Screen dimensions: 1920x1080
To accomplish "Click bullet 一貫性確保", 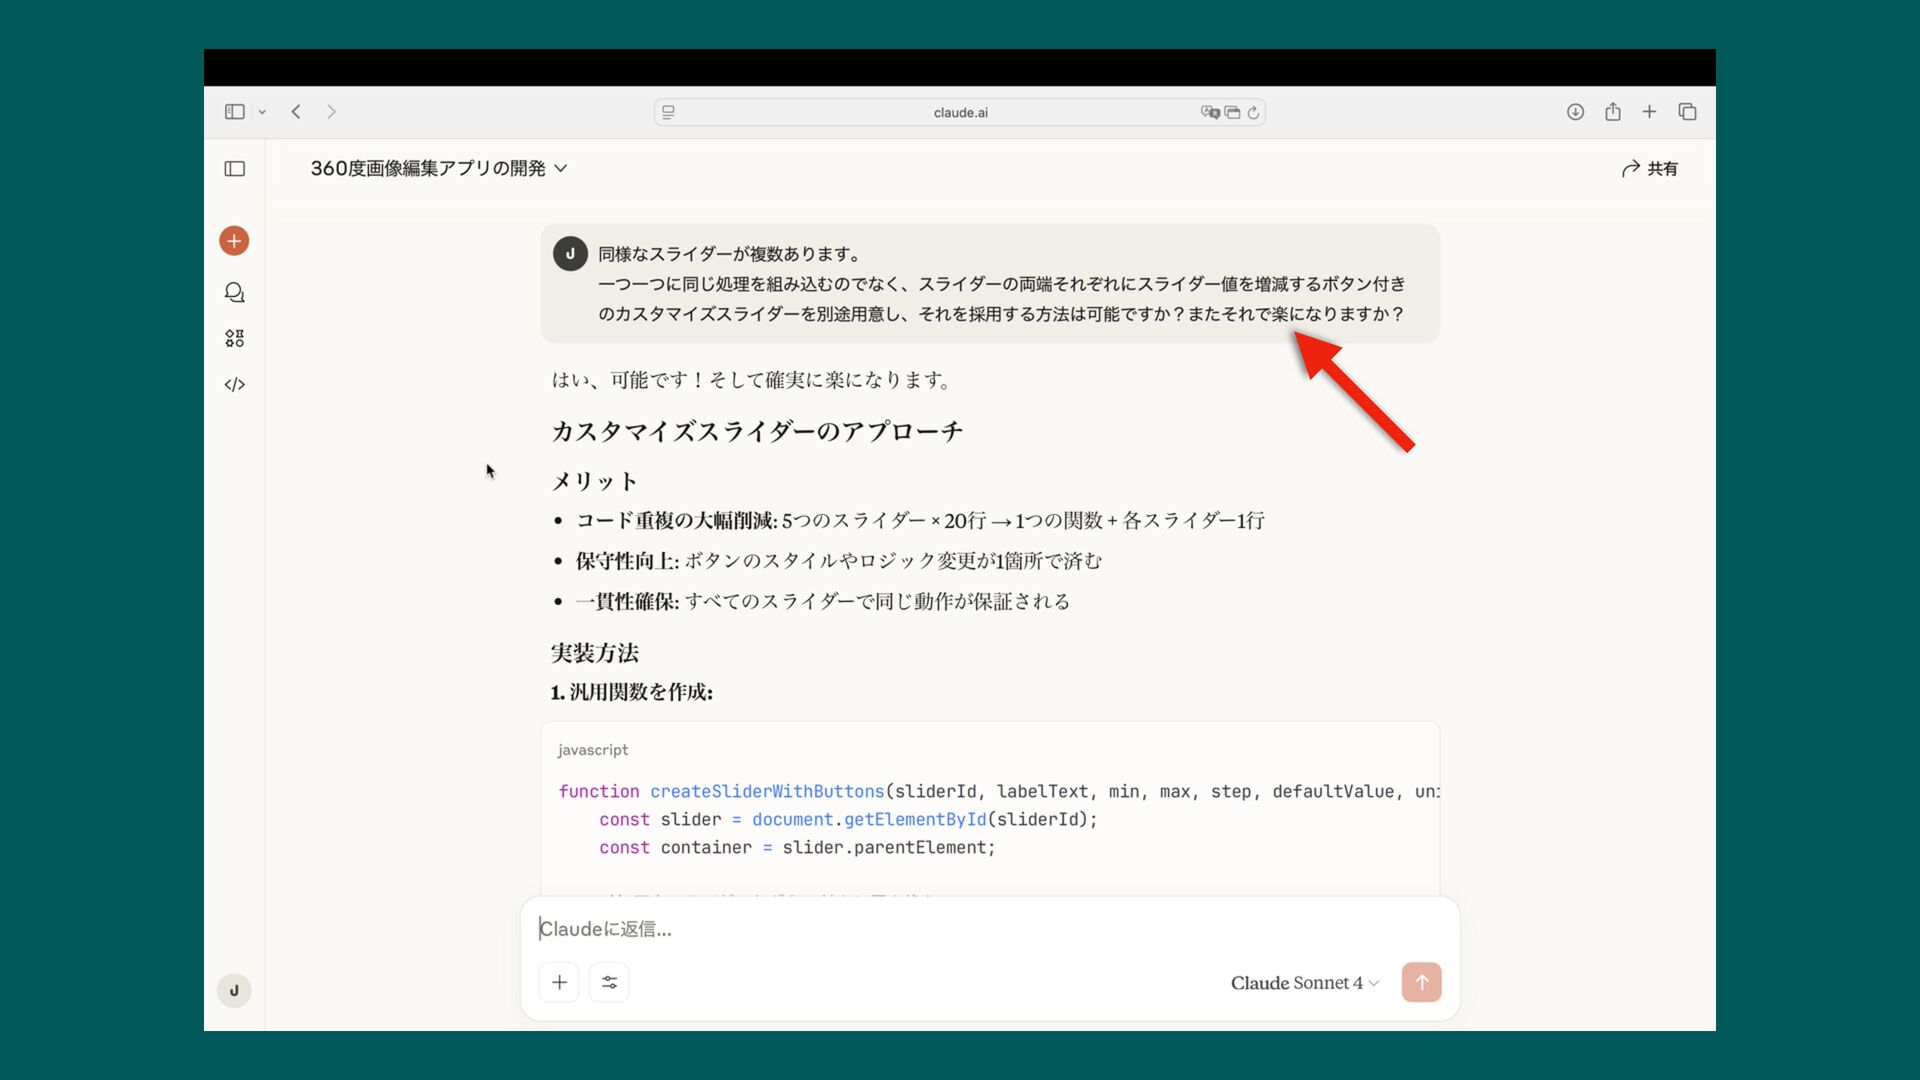I will (822, 601).
